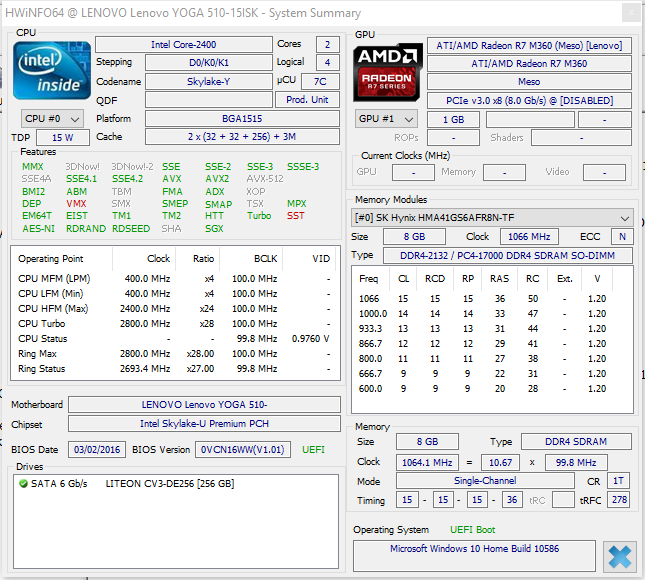Click the Microsoft Windows 10 Home build field

476,550
